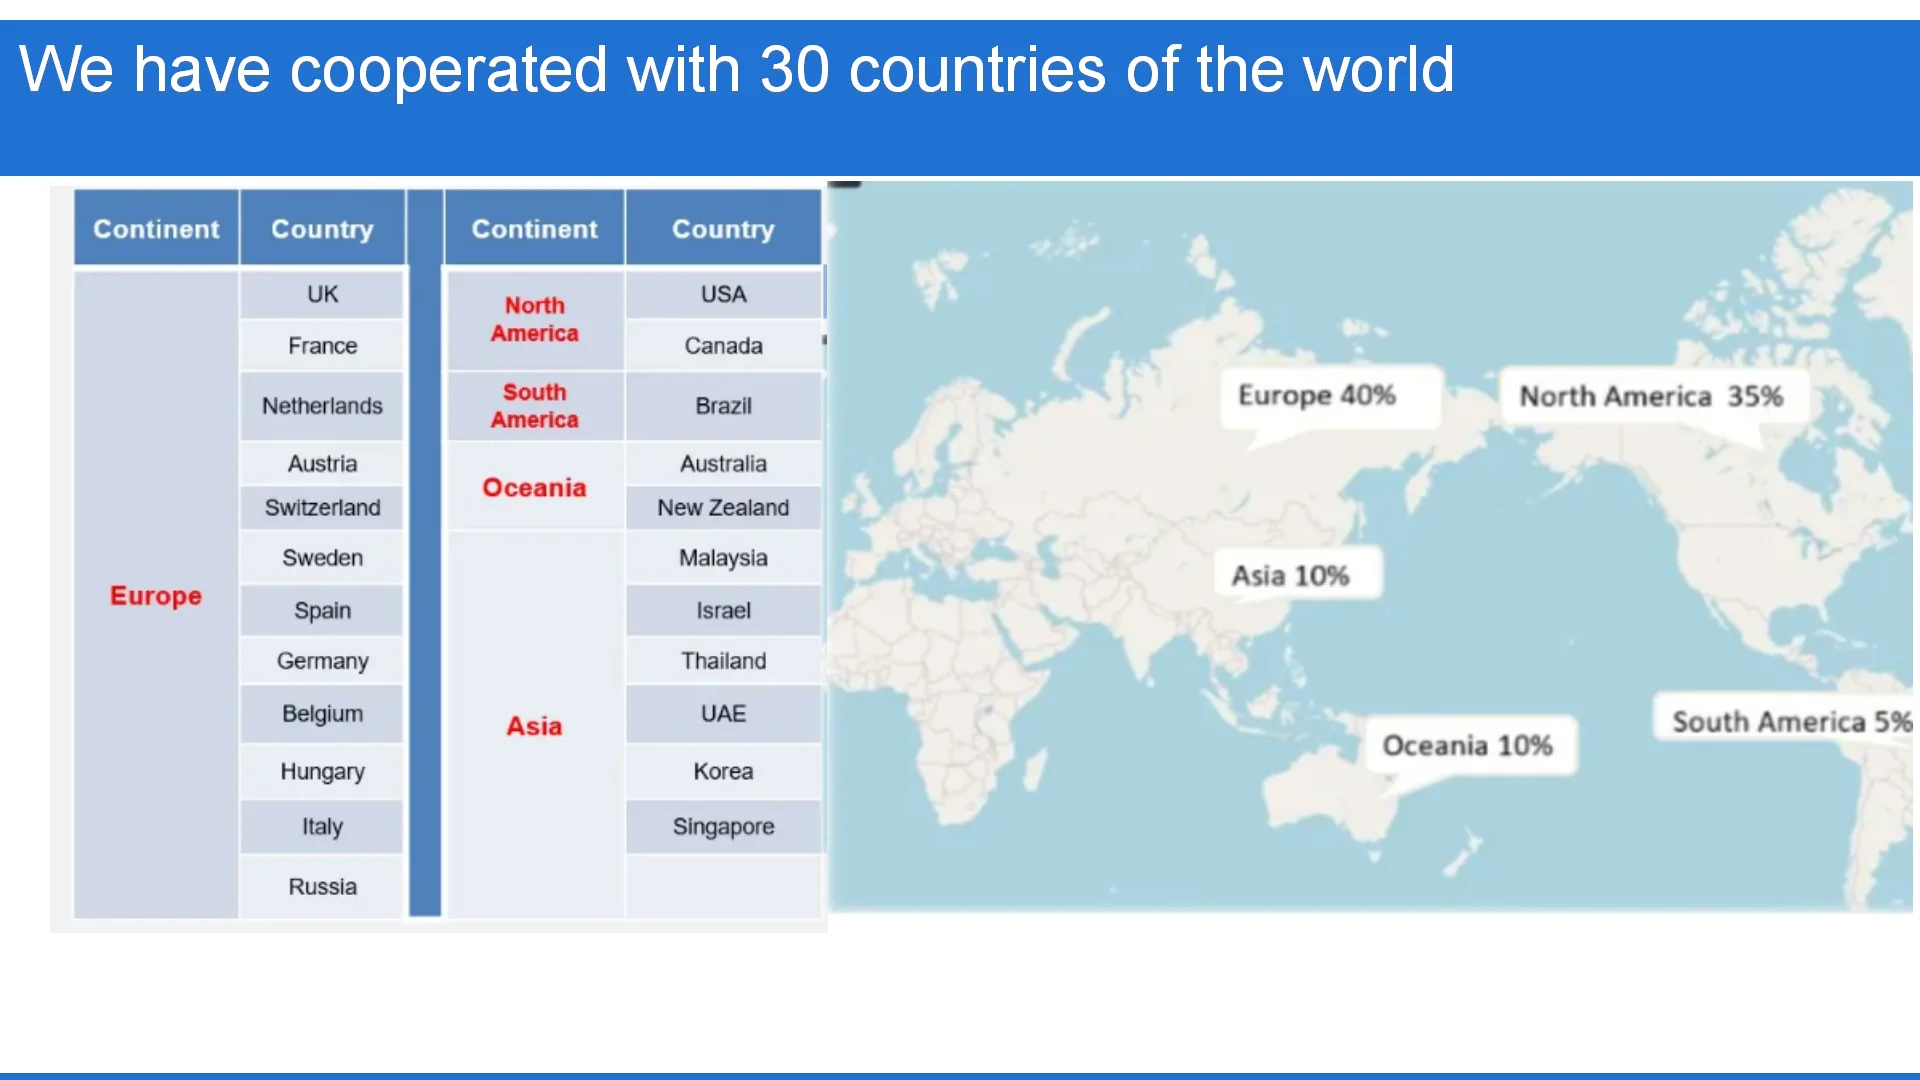The width and height of the screenshot is (1920, 1080).
Task: Click the first Continent column header
Action: coord(156,229)
